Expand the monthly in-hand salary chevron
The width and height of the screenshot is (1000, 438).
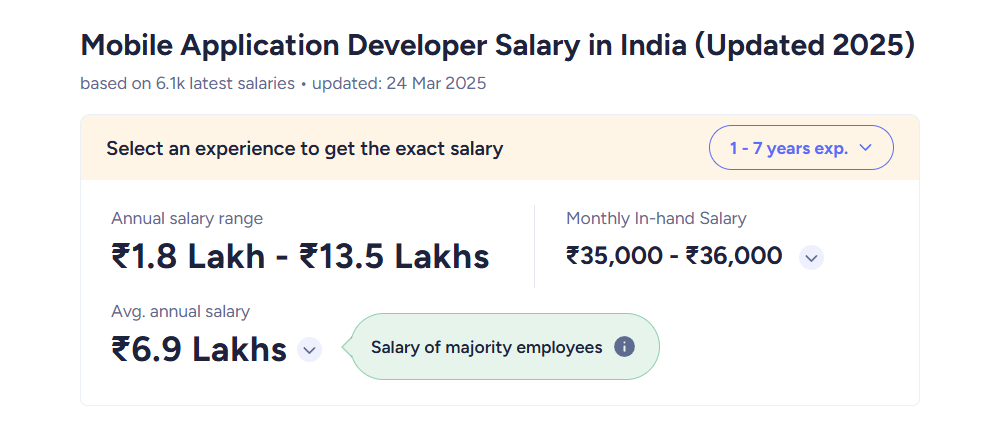click(811, 258)
